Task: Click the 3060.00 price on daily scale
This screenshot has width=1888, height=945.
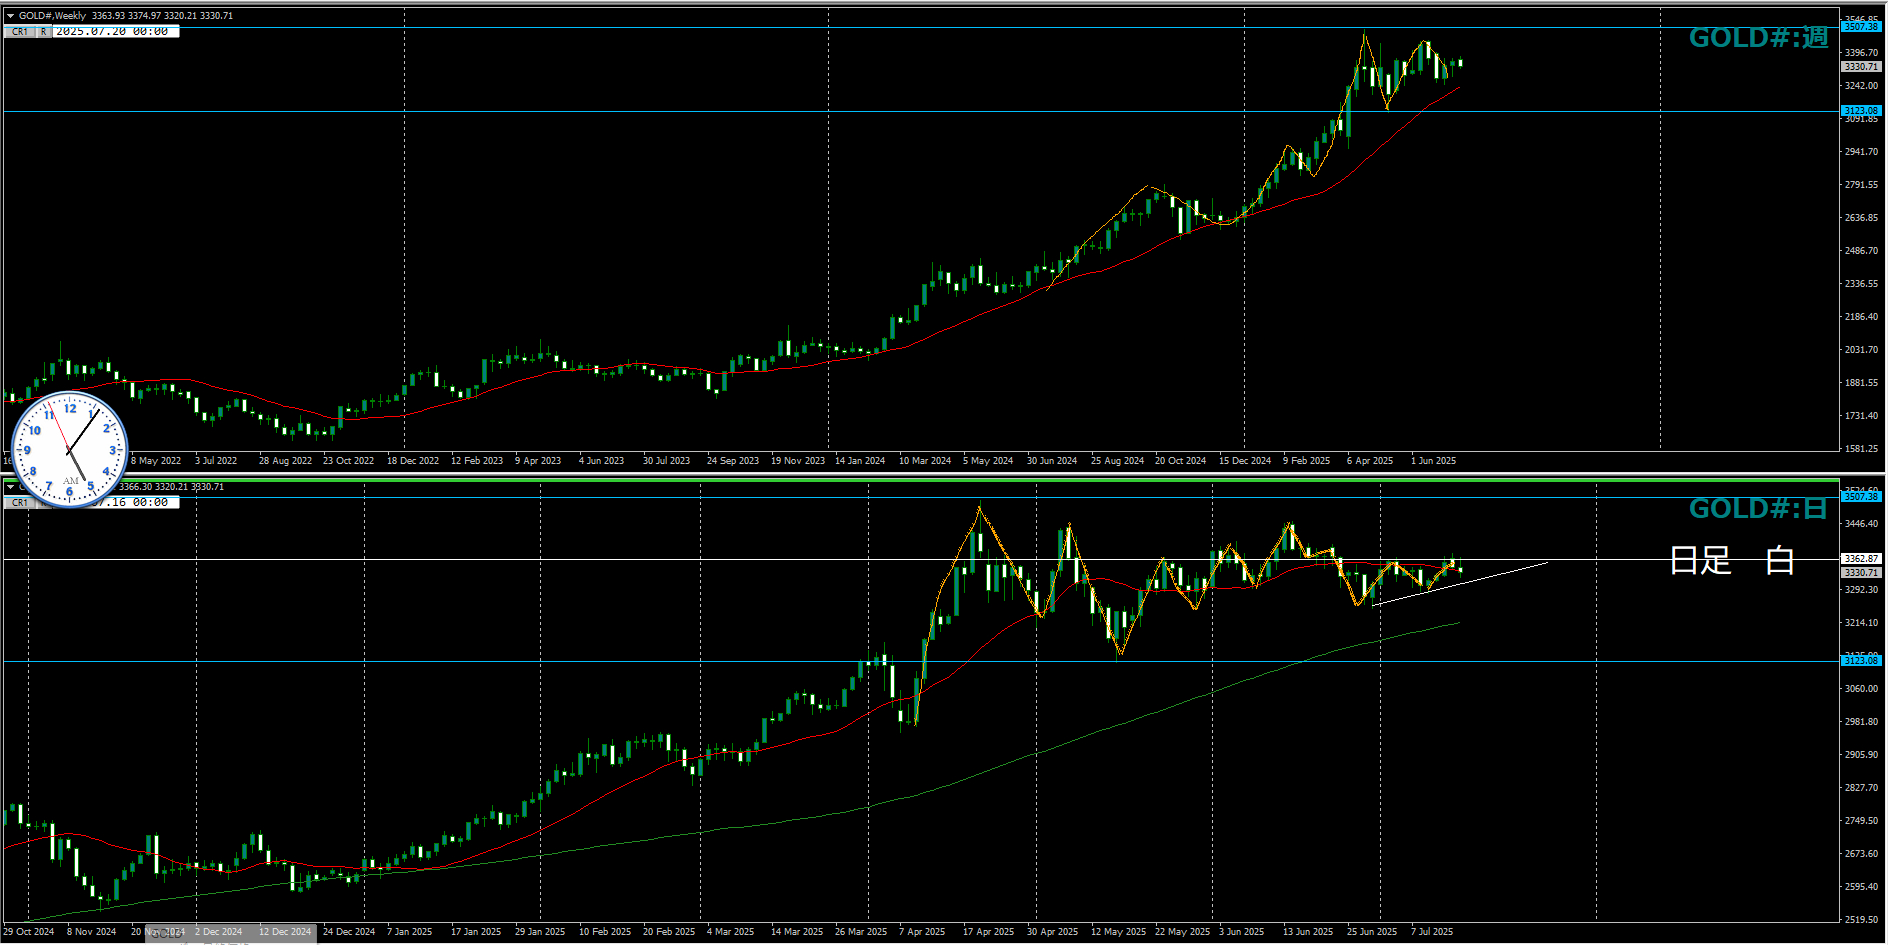Action: click(x=1862, y=689)
